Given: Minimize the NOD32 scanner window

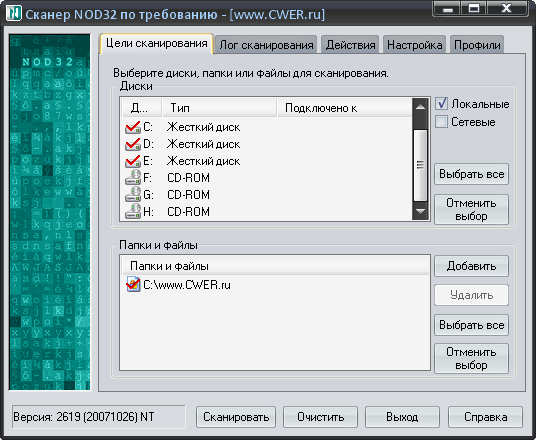Looking at the screenshot, I should pos(447,8).
